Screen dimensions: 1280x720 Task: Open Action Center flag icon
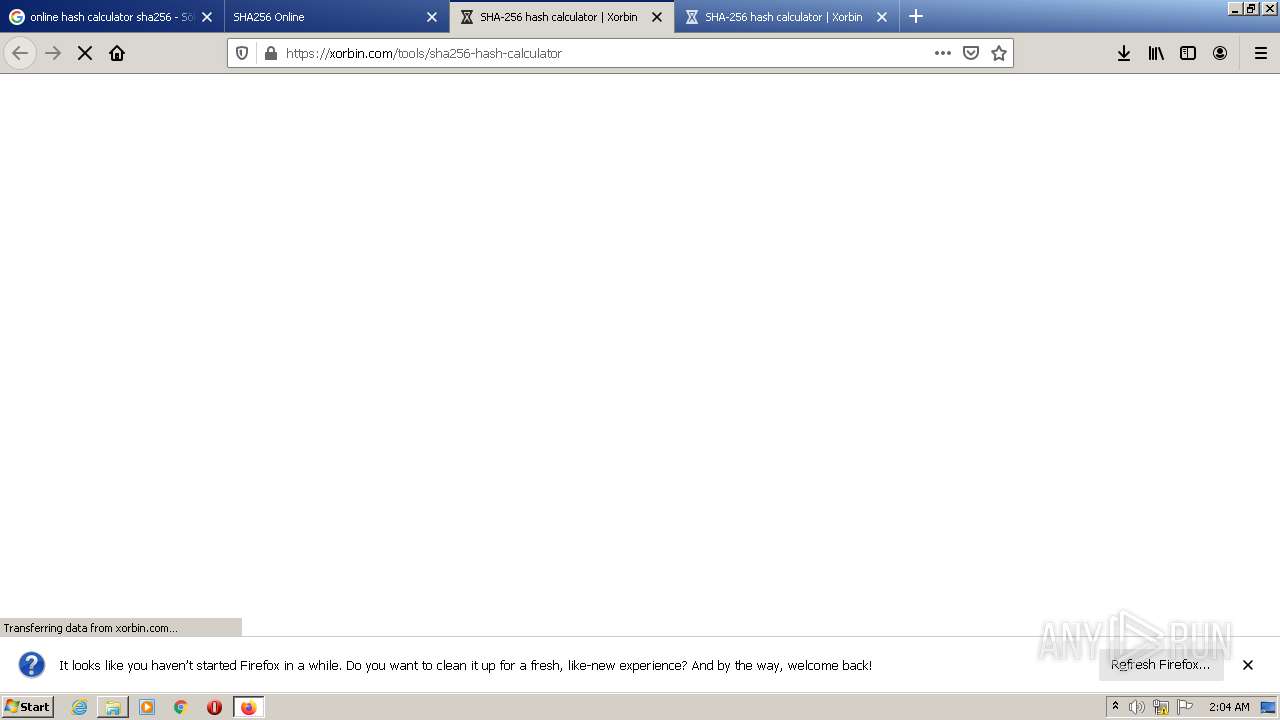1185,707
